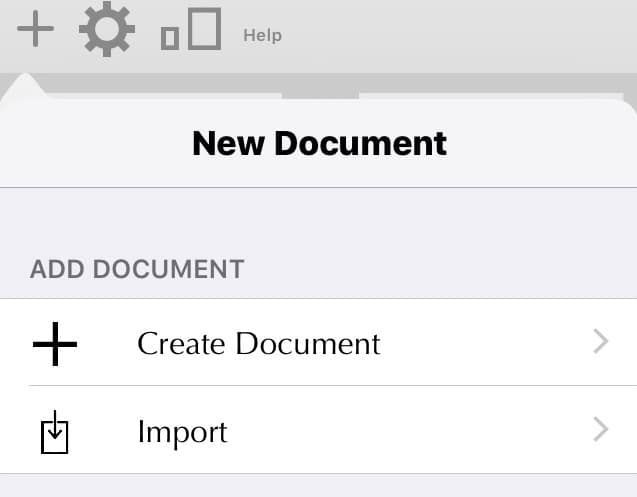Image resolution: width=637 pixels, height=497 pixels.
Task: Expand the Create Document chevron arrow
Action: pyautogui.click(x=600, y=342)
